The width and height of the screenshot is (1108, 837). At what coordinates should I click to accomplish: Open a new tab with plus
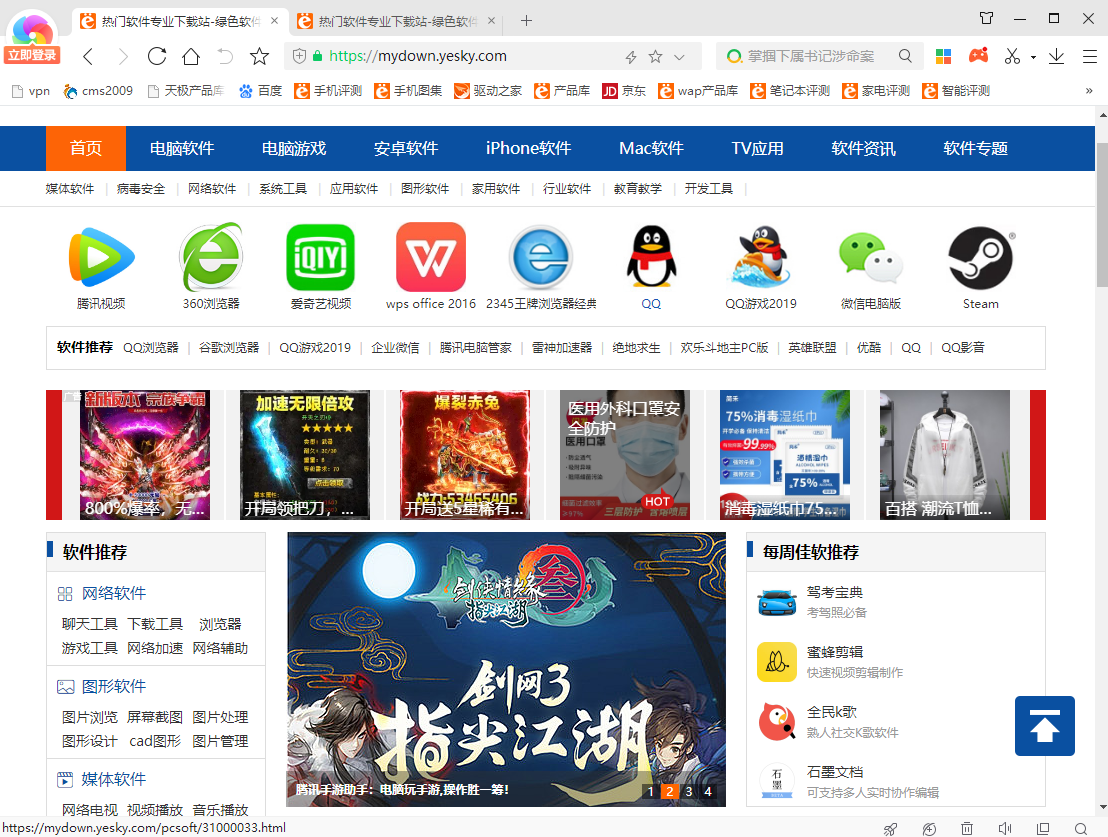[526, 21]
